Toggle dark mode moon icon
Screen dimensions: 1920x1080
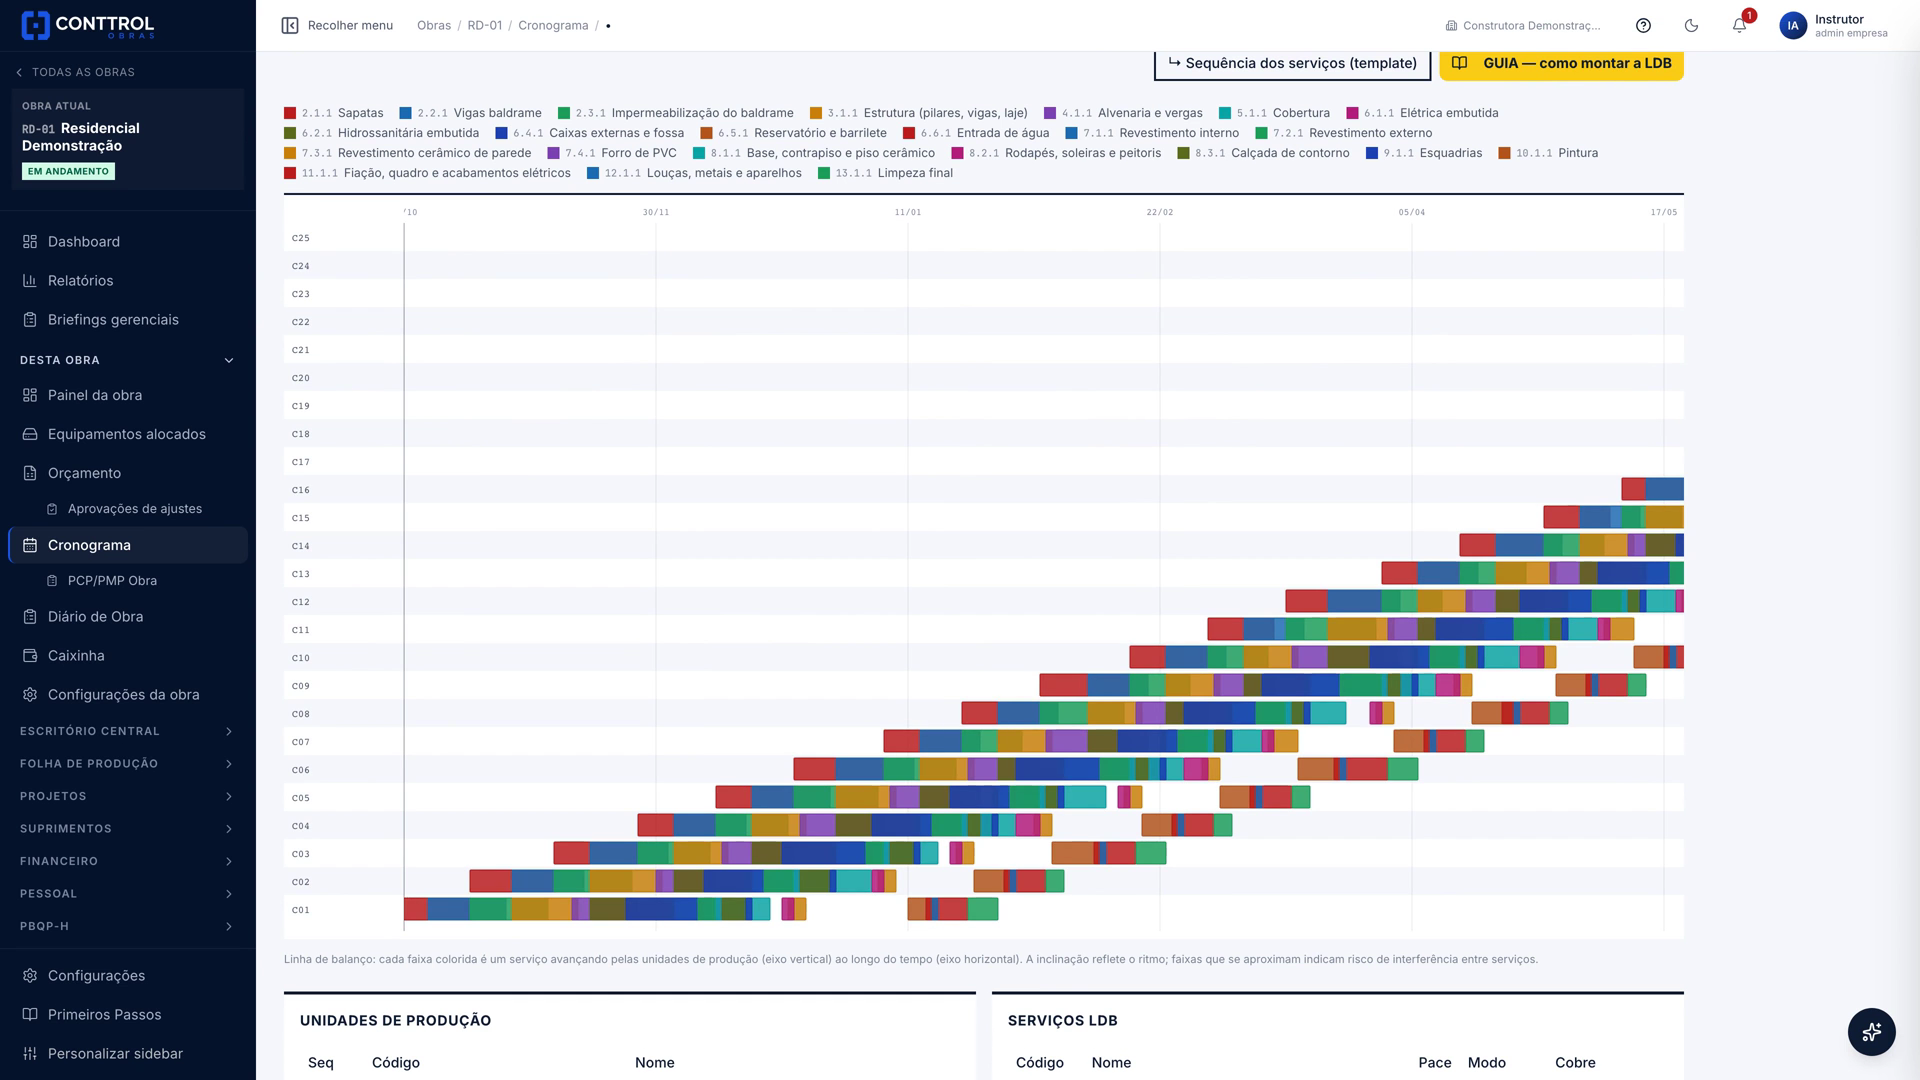tap(1691, 26)
